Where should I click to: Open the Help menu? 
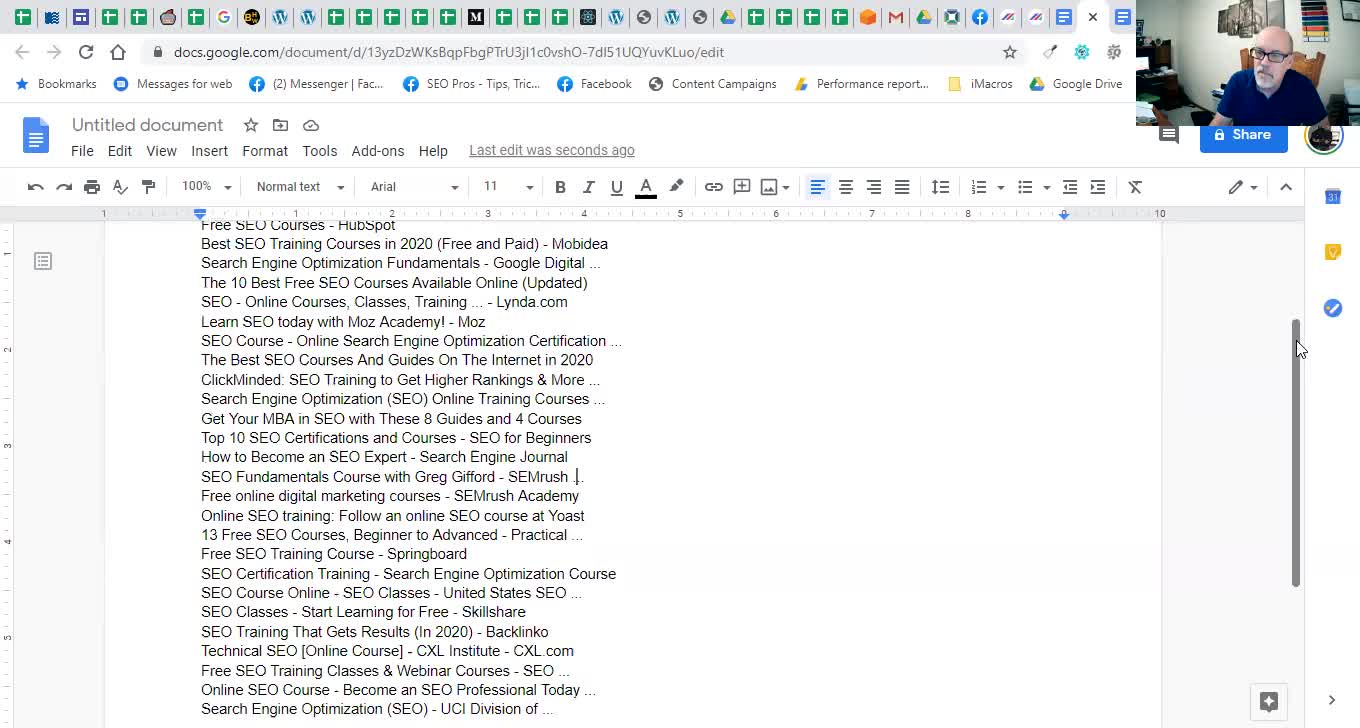click(433, 151)
